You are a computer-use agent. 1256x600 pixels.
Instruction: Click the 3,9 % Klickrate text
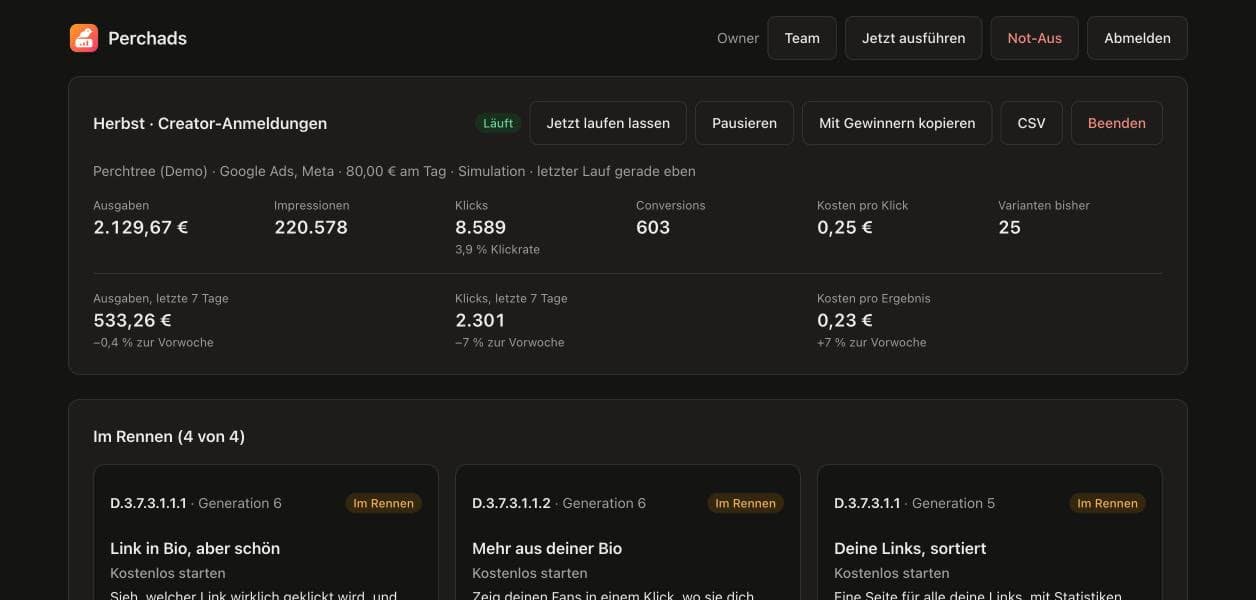(497, 249)
